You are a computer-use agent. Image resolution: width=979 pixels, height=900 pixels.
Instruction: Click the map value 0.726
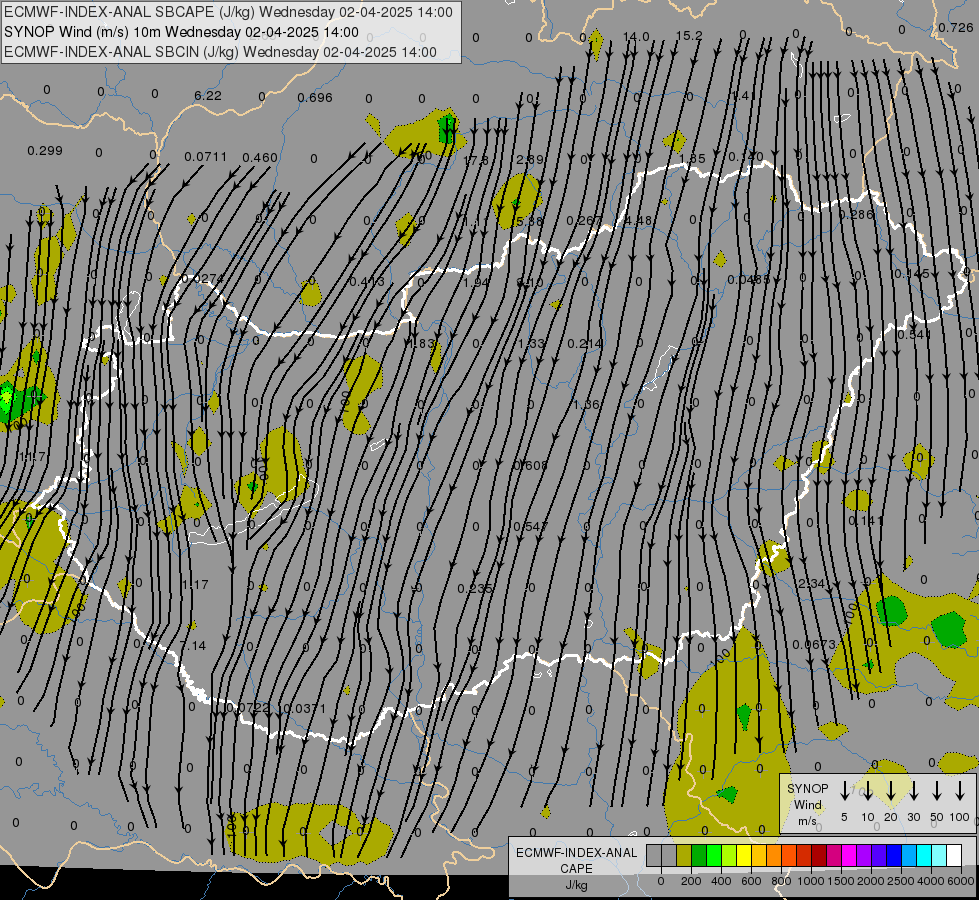[955, 27]
